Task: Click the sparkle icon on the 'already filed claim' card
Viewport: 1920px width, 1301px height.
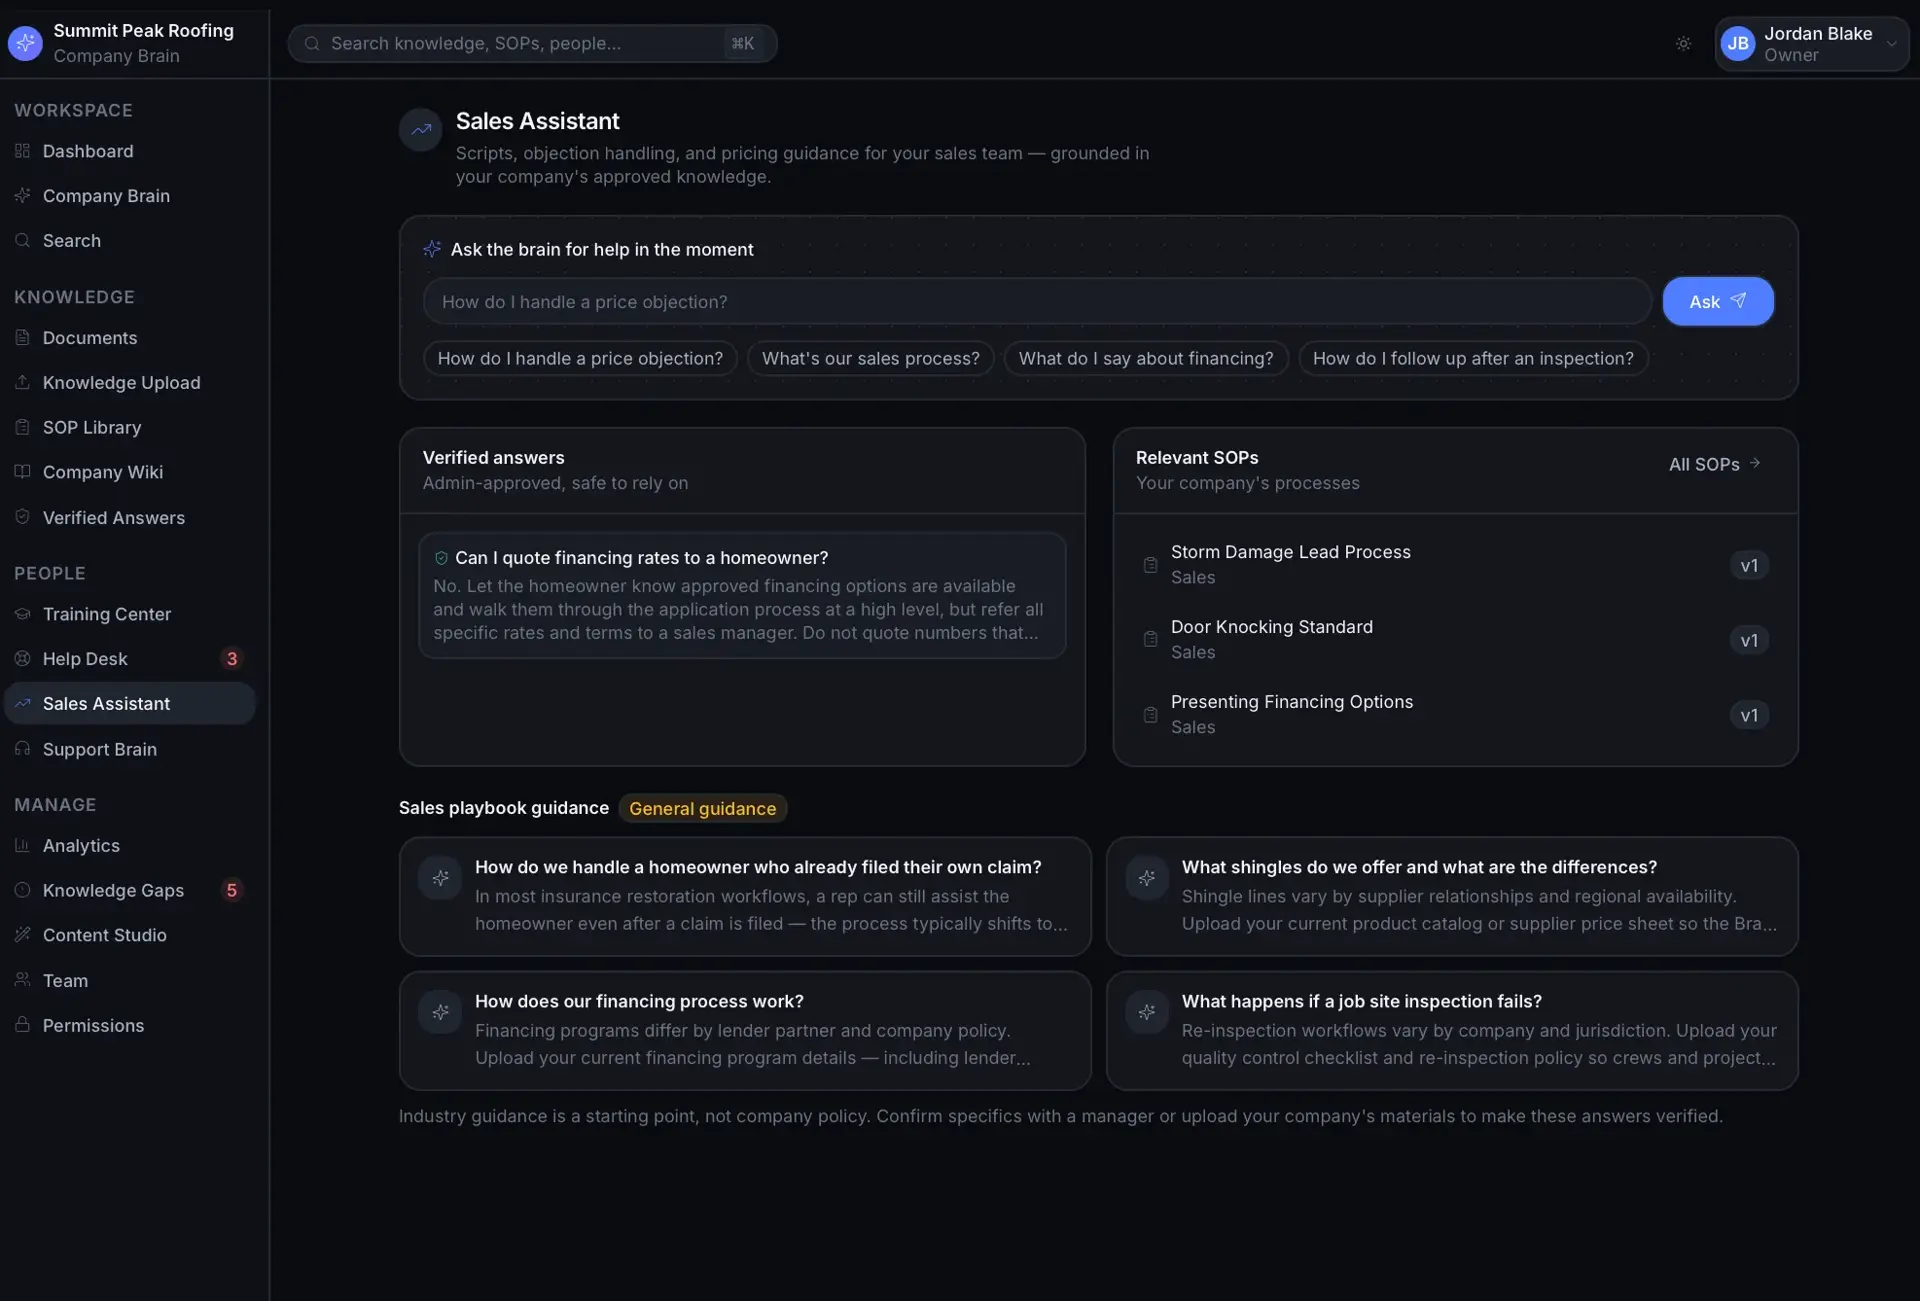Action: (x=440, y=879)
